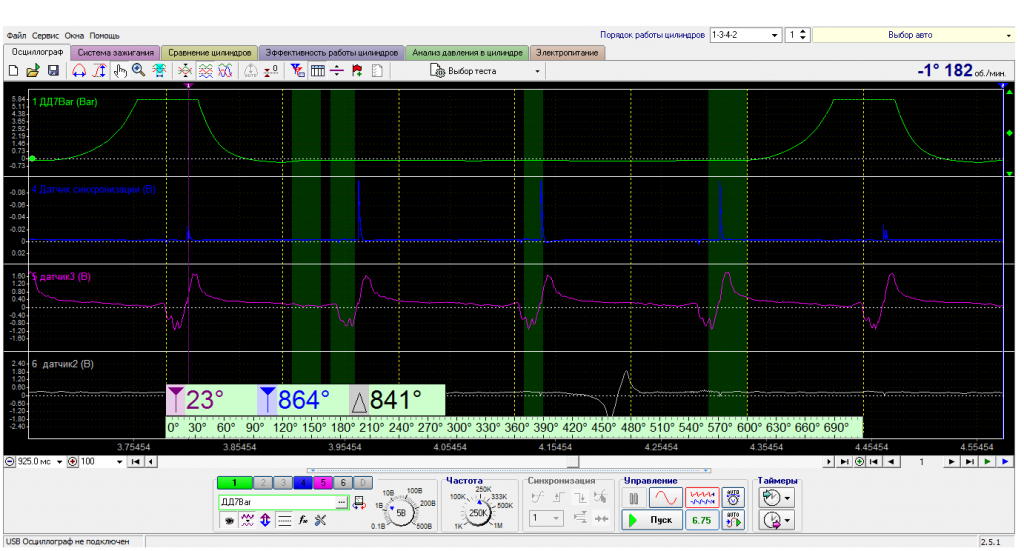Screen dimensions: 1024x551
Task: Click the 6.75 value button
Action: [x=701, y=520]
